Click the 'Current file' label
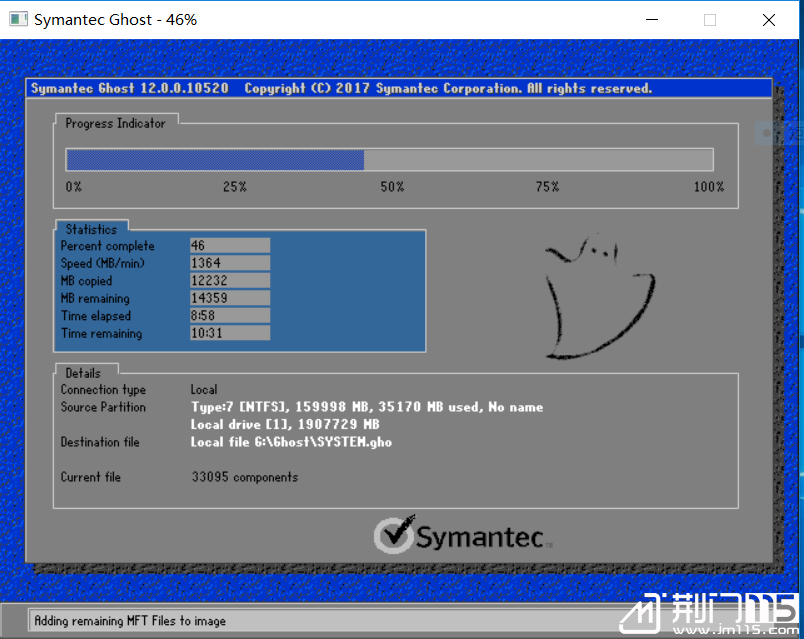Image resolution: width=804 pixels, height=639 pixels. [91, 476]
